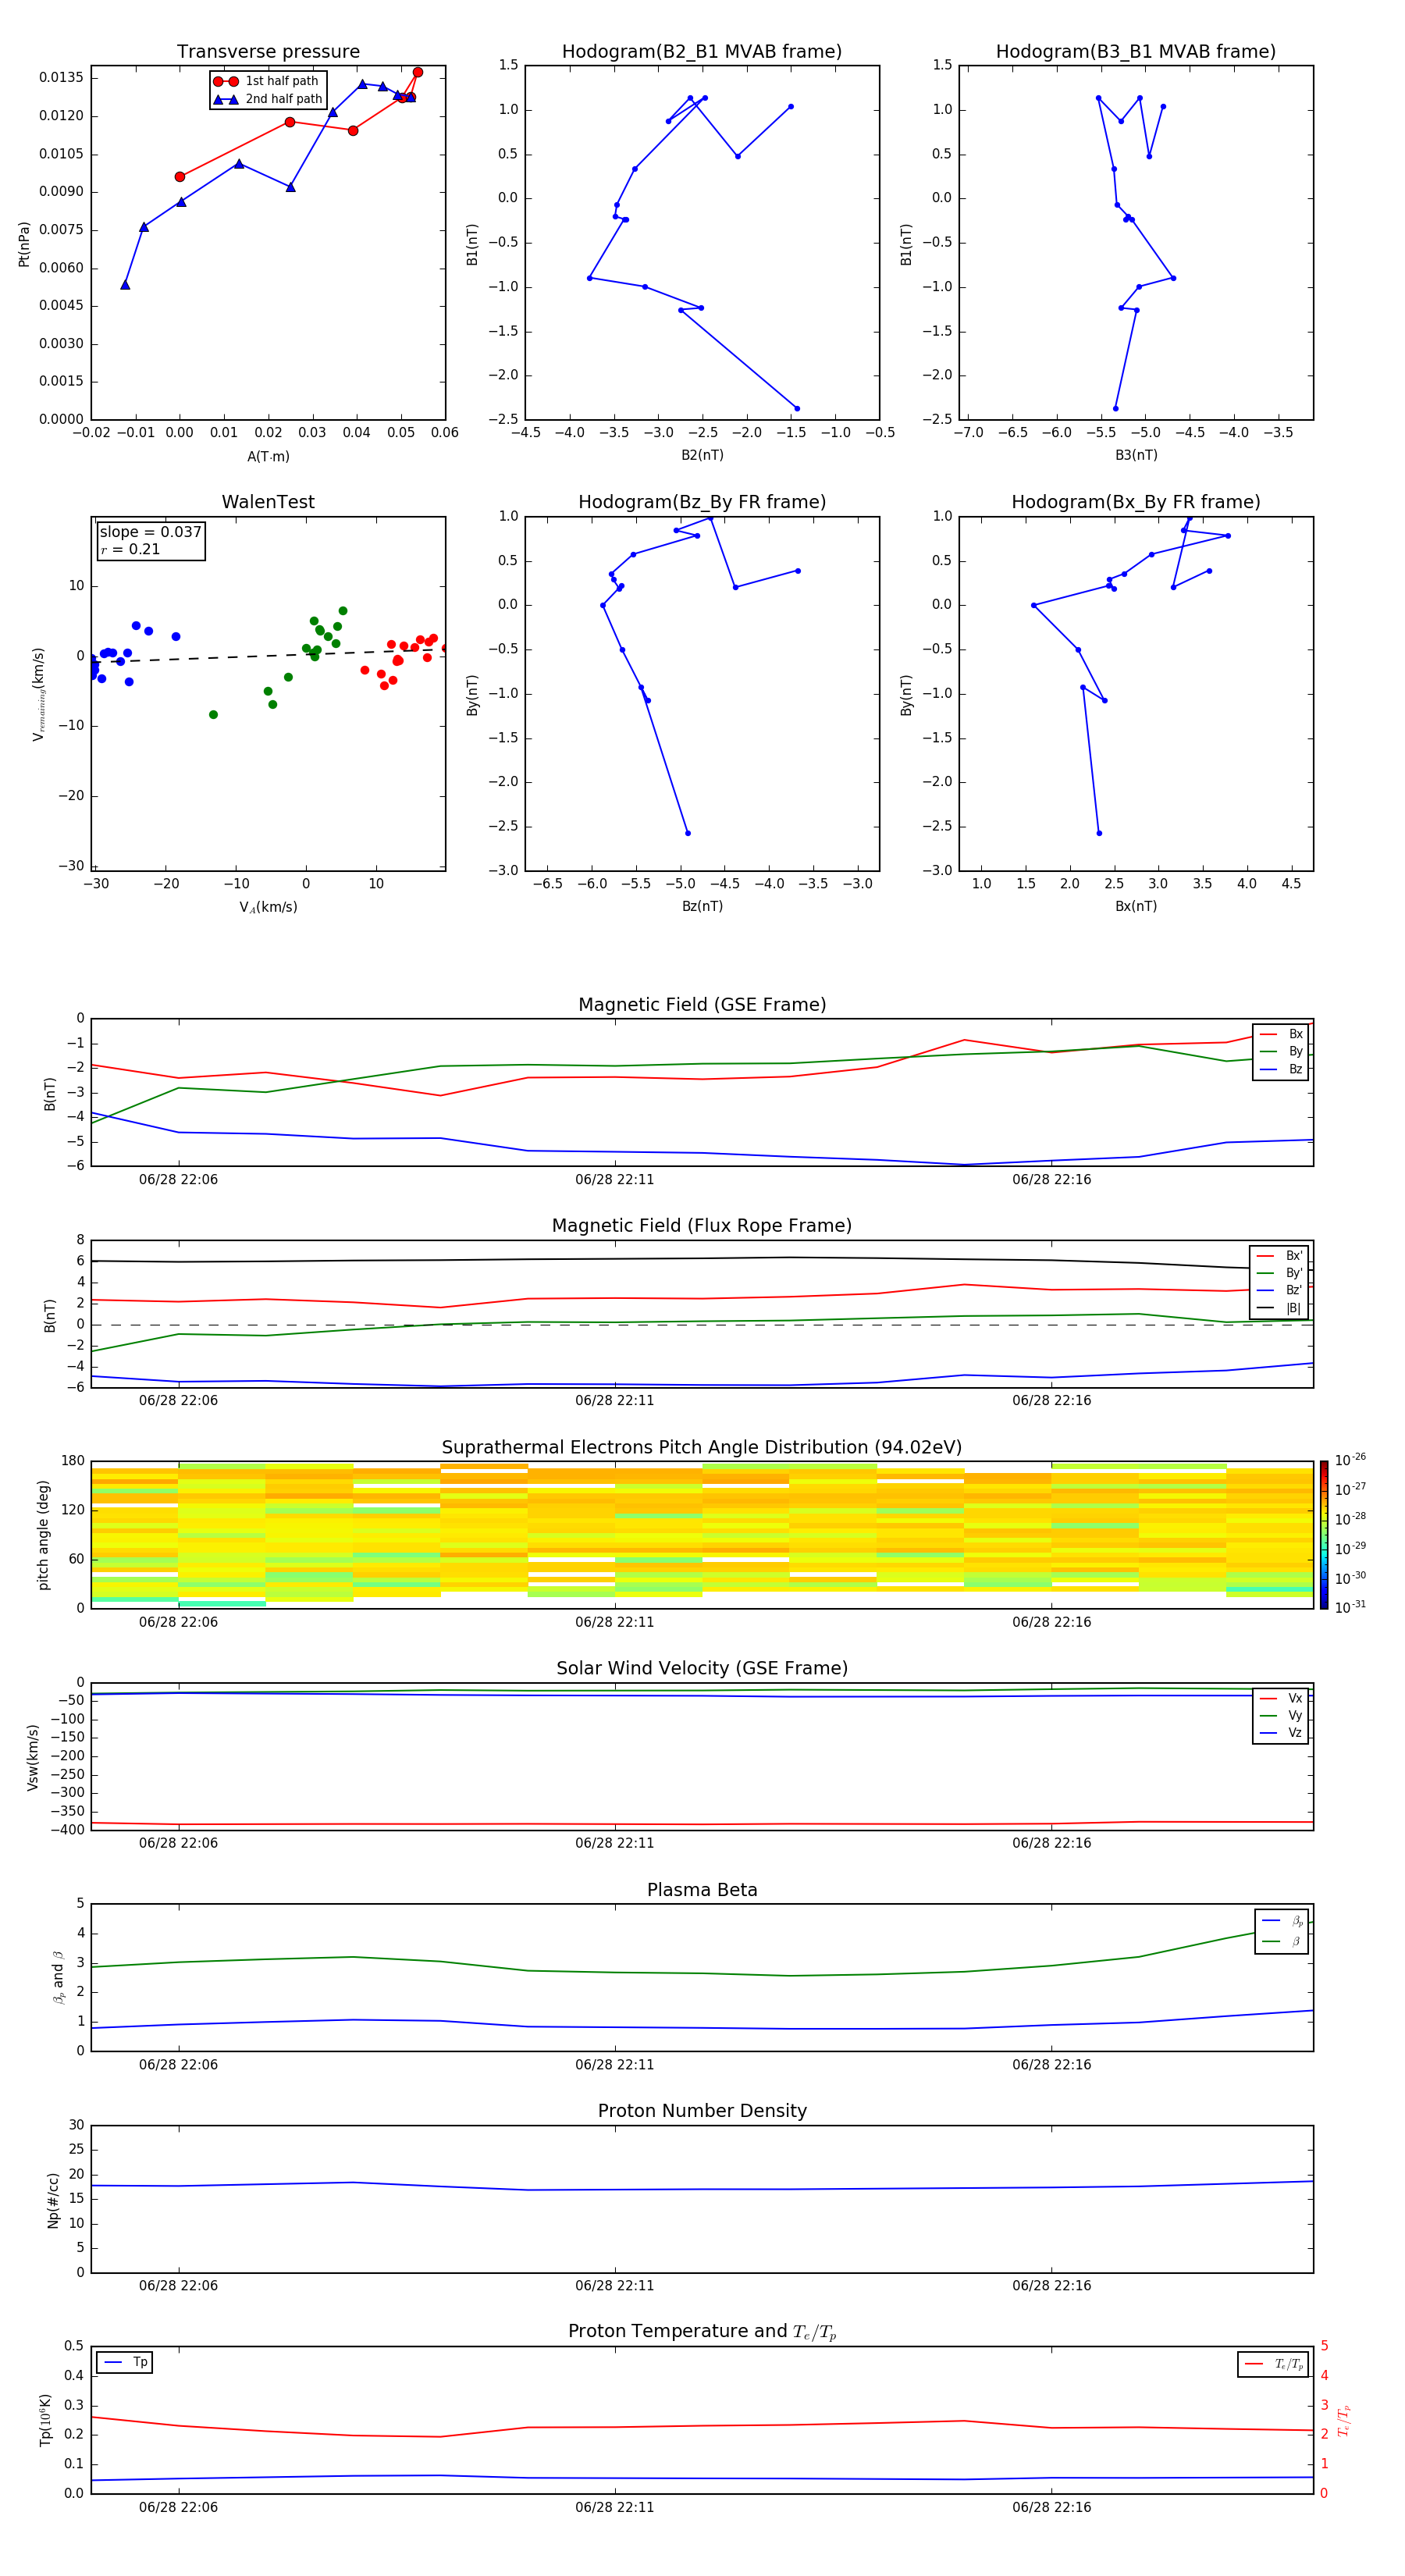Click the 'Proton Number Density' title
The width and height of the screenshot is (1405, 2576).
coord(702,2111)
